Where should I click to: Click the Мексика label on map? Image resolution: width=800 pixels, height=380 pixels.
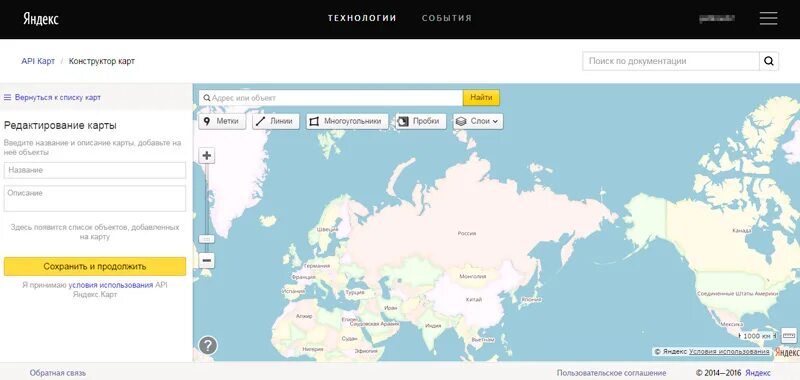coord(731,324)
